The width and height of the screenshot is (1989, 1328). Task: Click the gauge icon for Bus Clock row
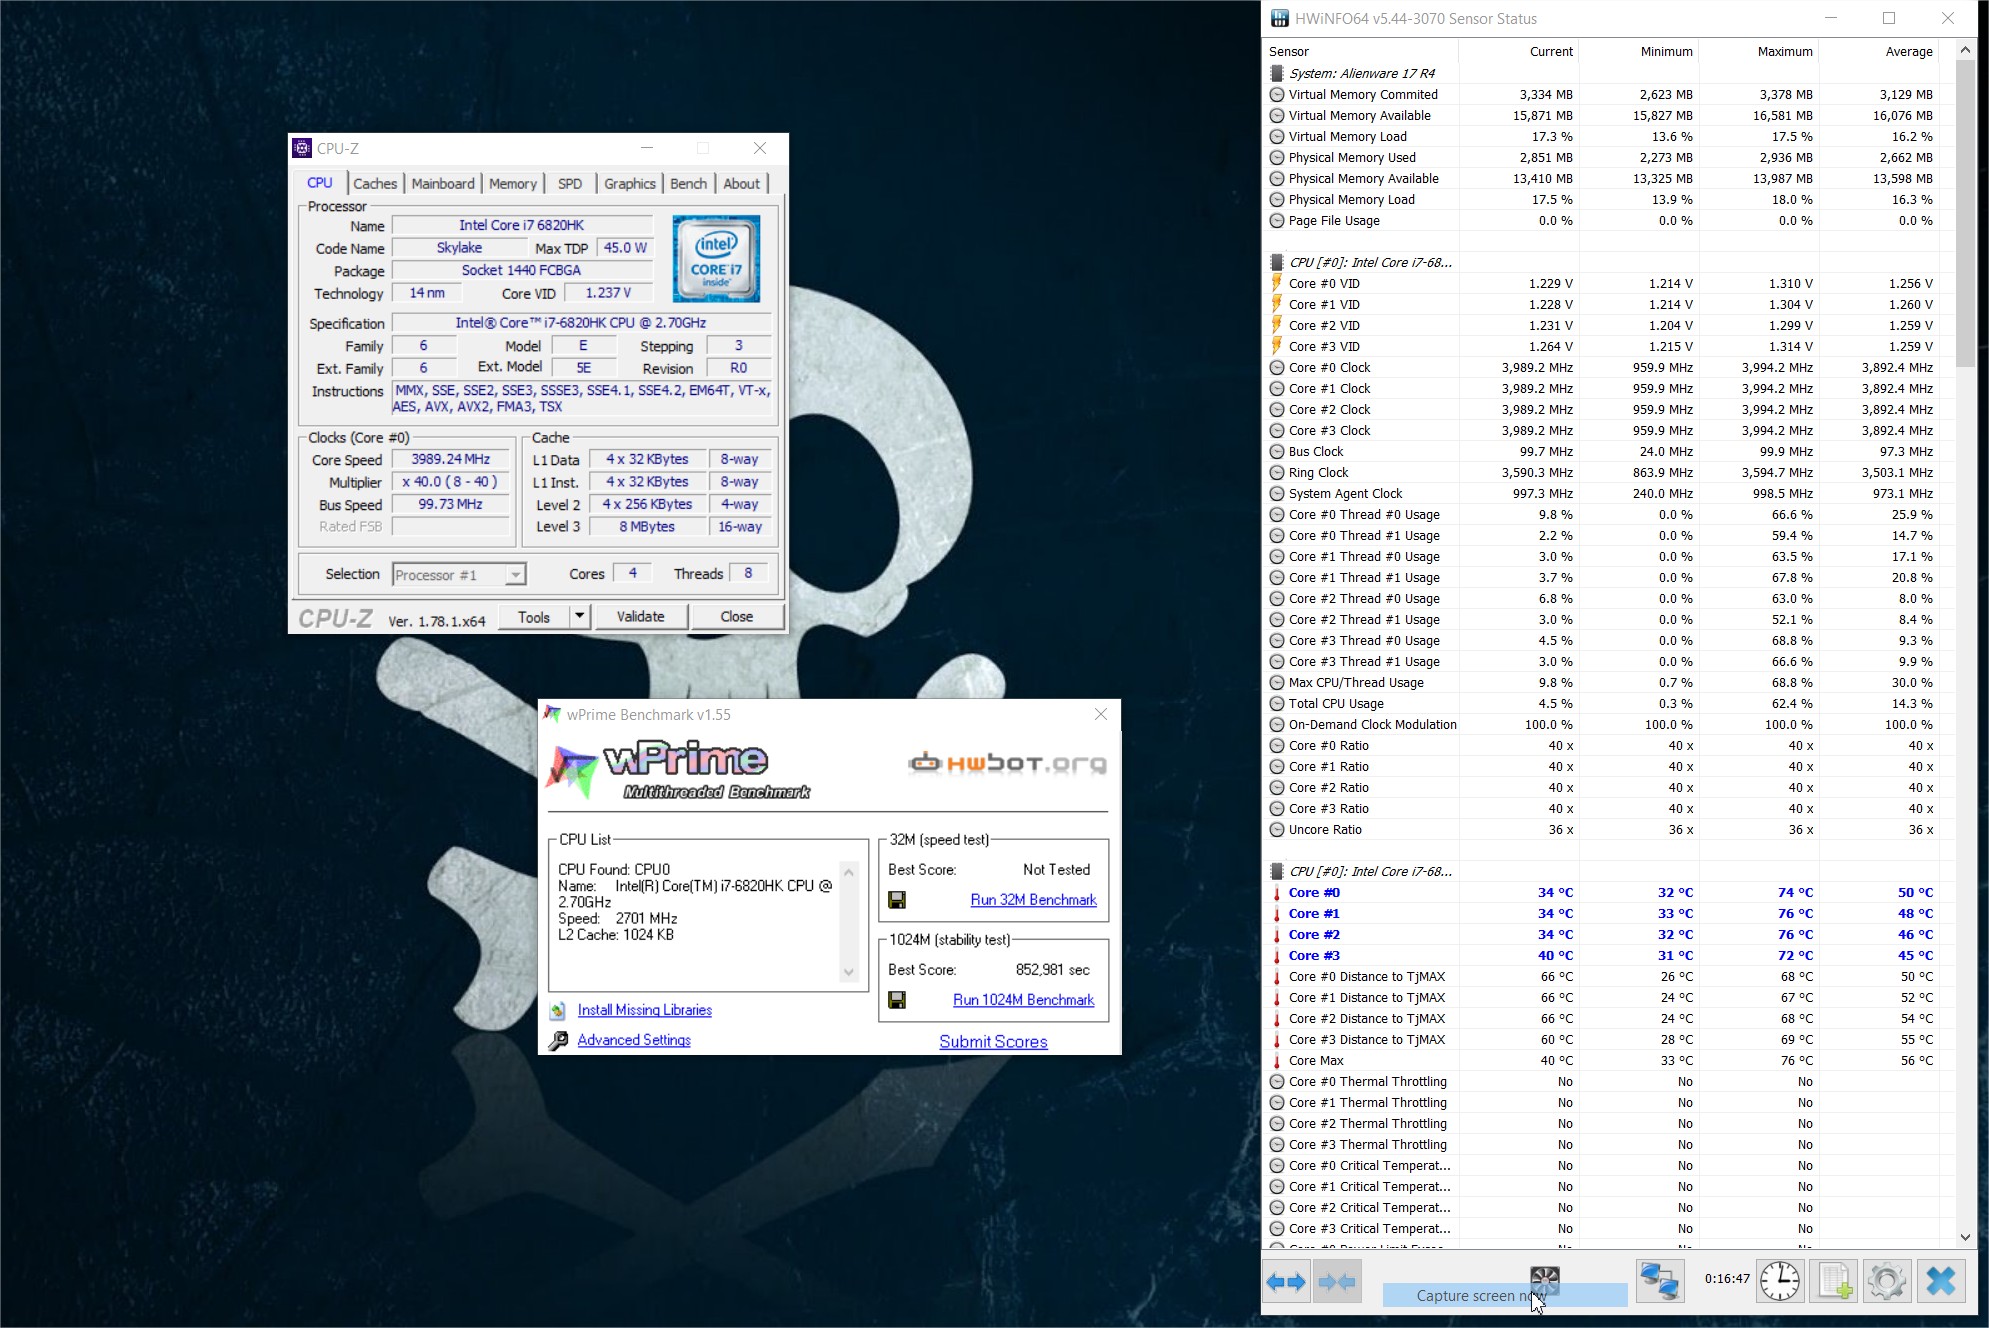point(1277,452)
